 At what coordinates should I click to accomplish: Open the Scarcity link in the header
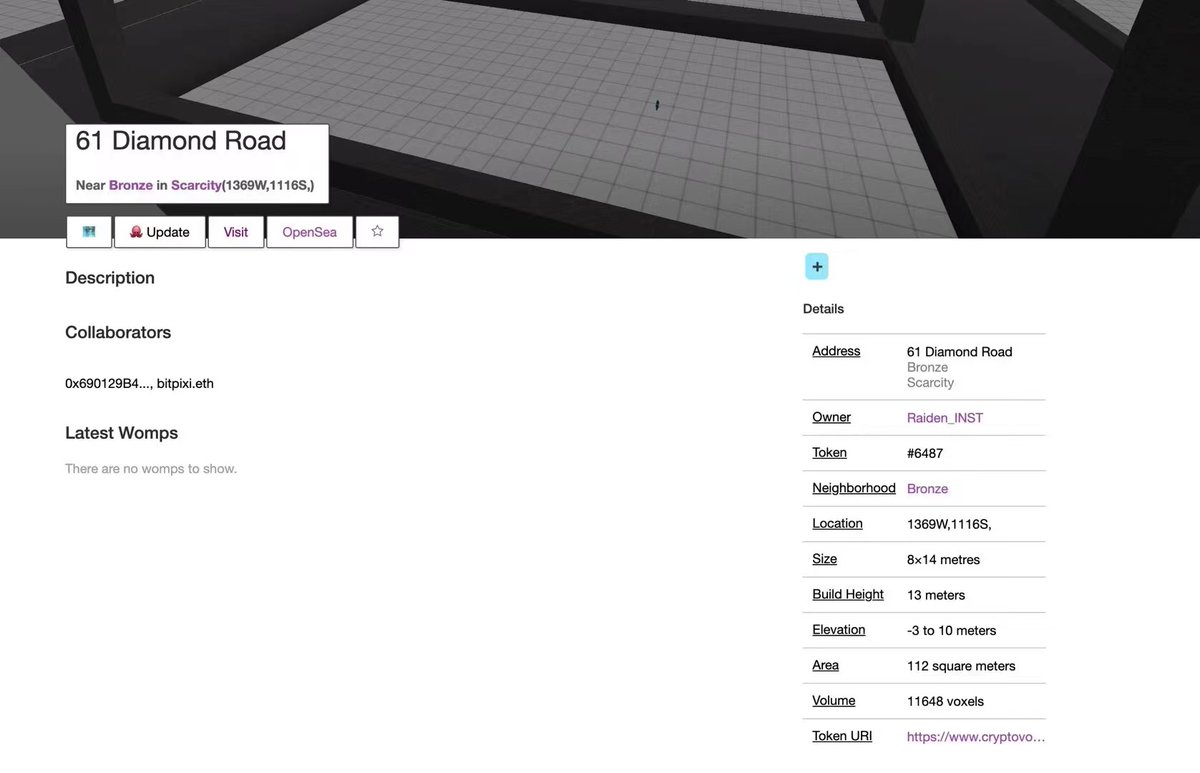tap(196, 185)
